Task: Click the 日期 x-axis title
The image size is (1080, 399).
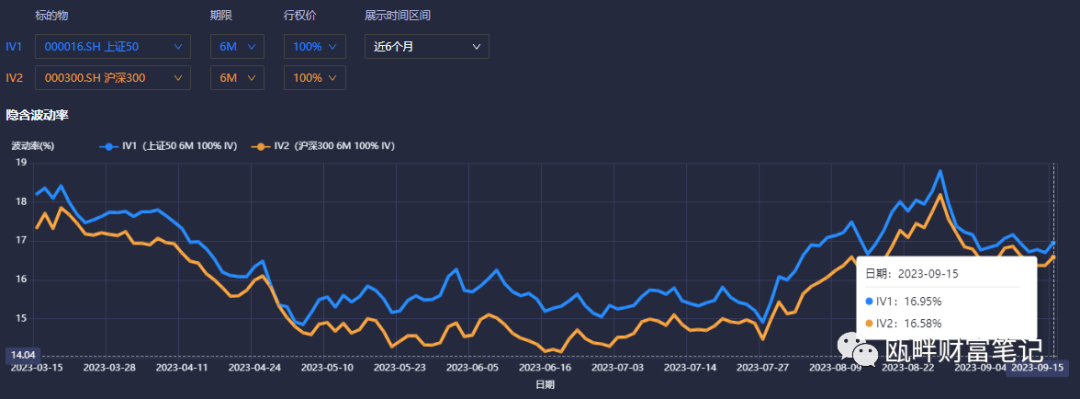Action: click(x=544, y=385)
